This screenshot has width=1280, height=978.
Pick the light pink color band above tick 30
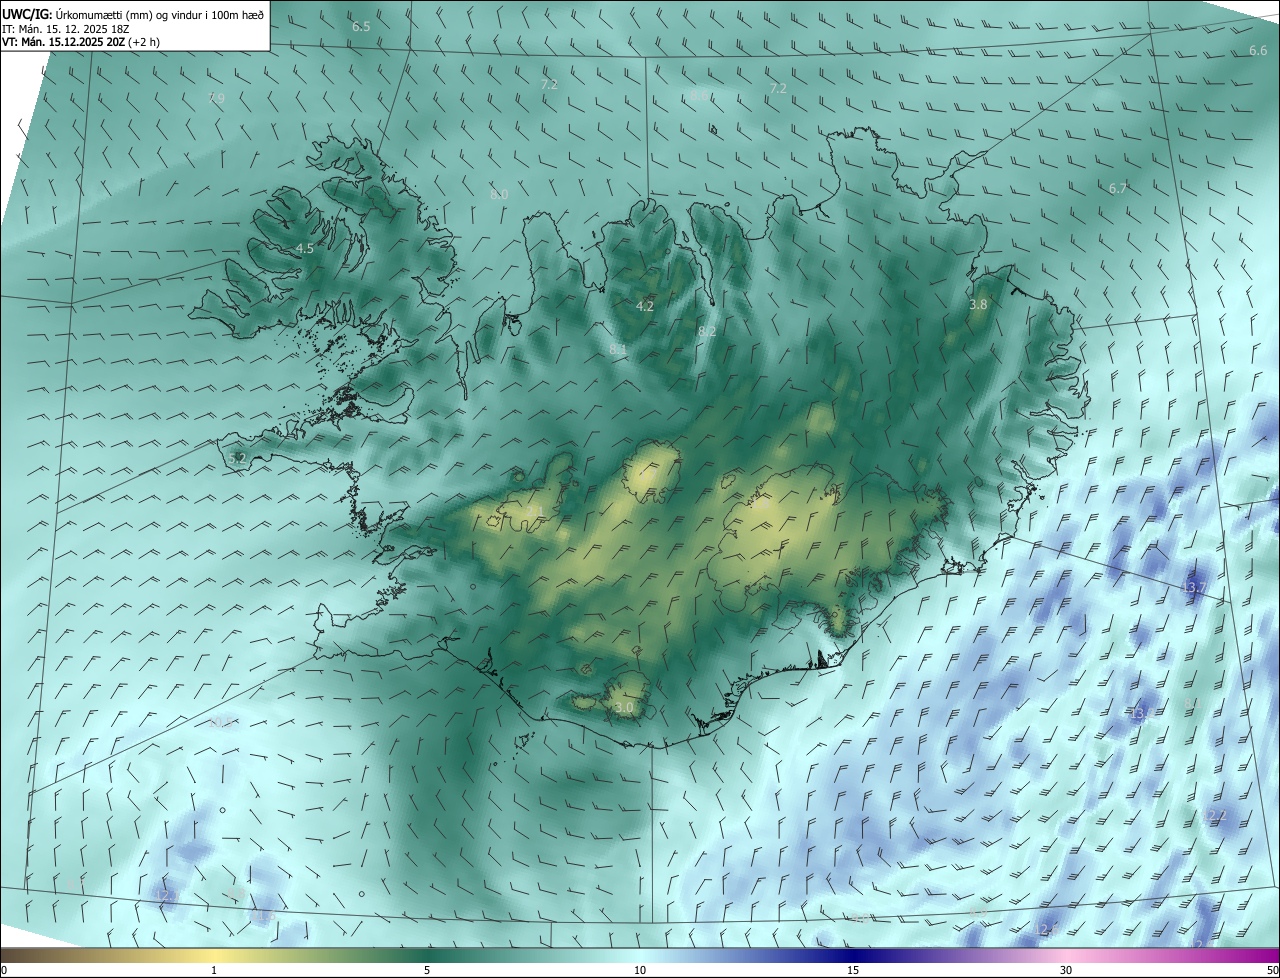click(x=1066, y=955)
